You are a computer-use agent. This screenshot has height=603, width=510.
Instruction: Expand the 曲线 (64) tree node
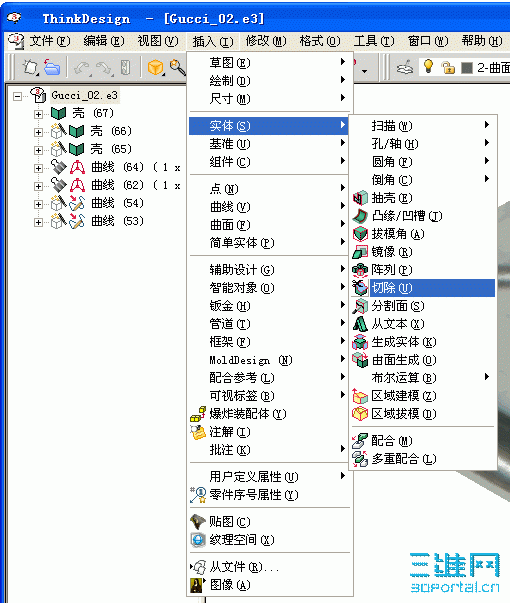(x=38, y=168)
